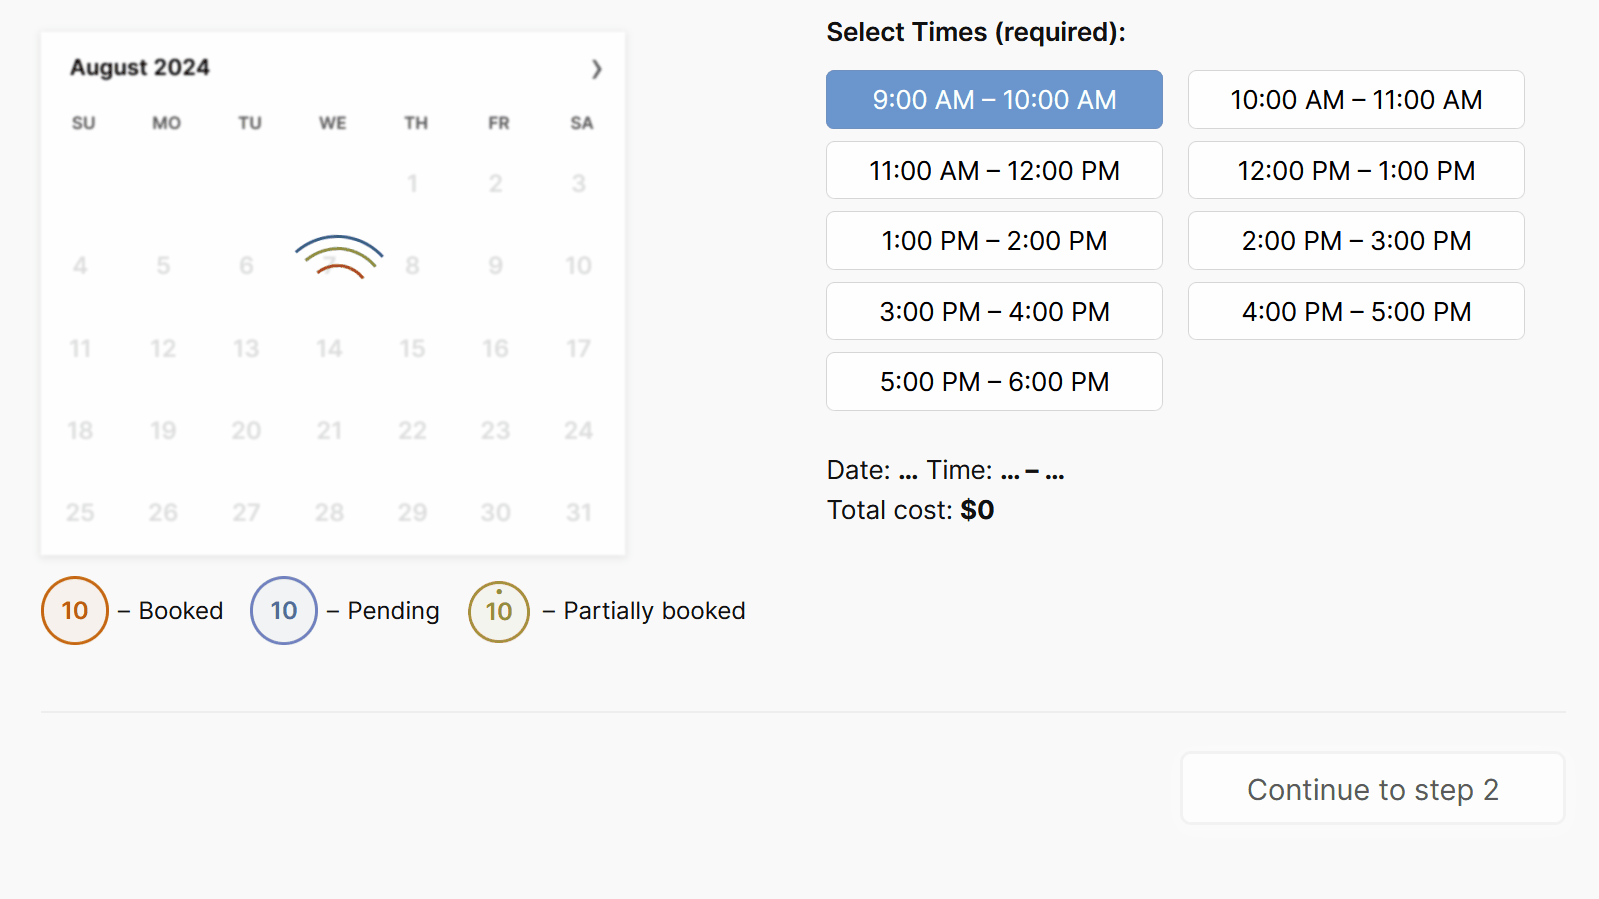Select August 12 on the calendar
The width and height of the screenshot is (1599, 899).
coord(163,349)
